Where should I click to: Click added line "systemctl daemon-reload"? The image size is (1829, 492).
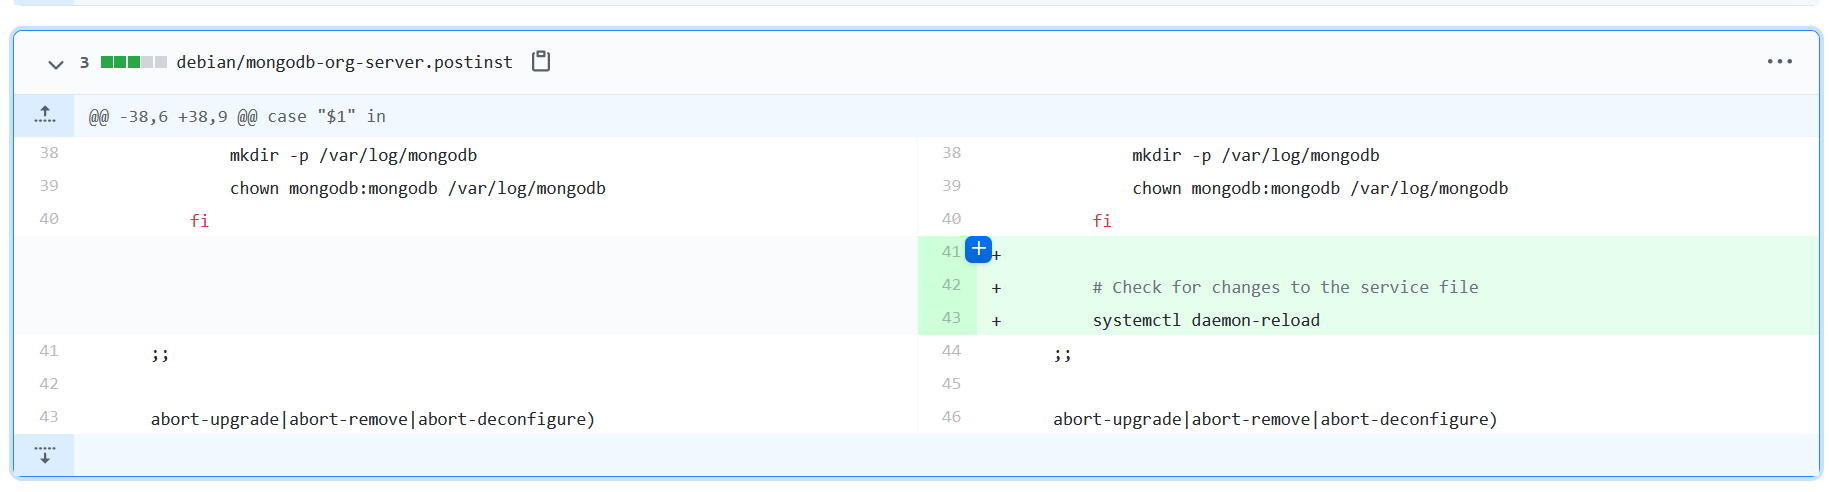pyautogui.click(x=1206, y=320)
